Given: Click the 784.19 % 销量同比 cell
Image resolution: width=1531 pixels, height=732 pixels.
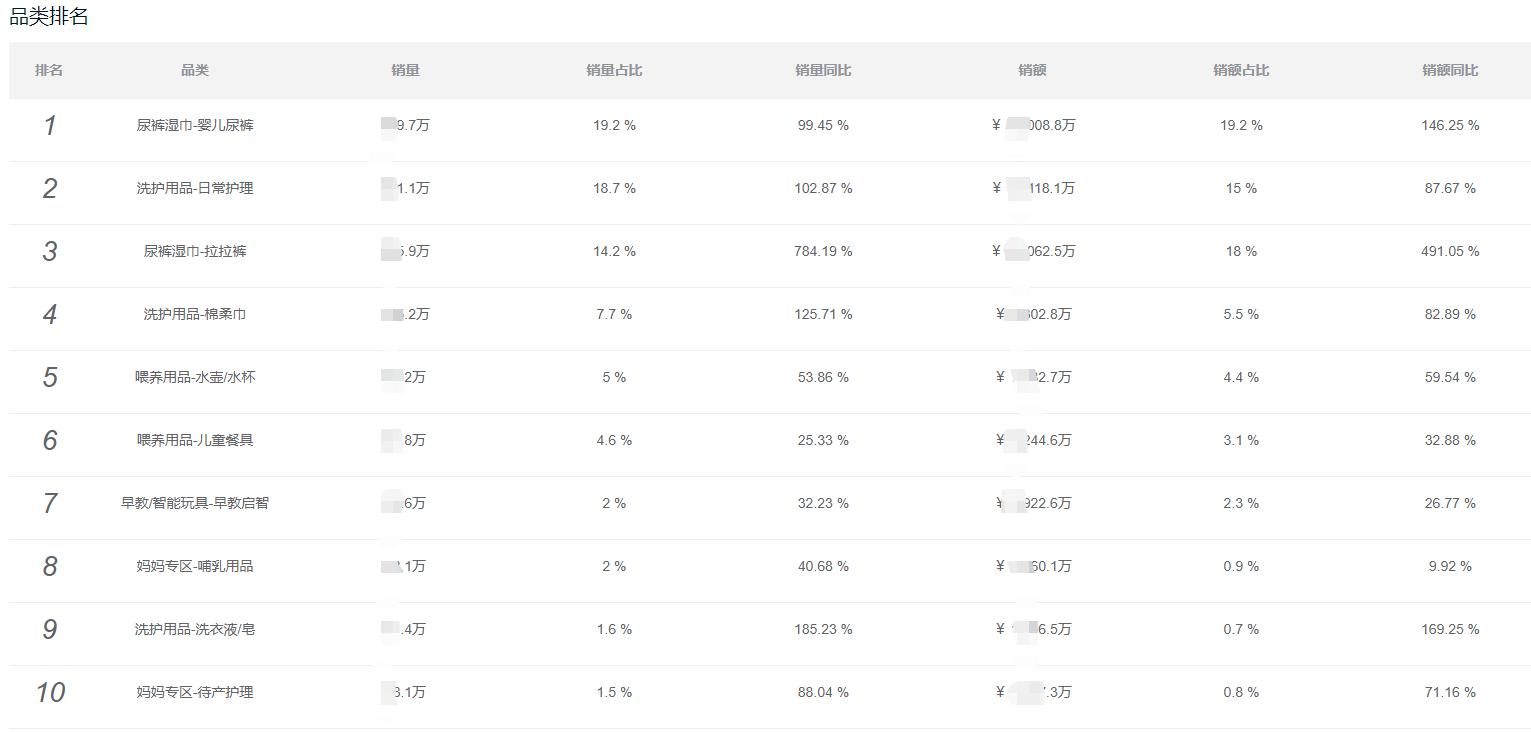Looking at the screenshot, I should (x=823, y=251).
